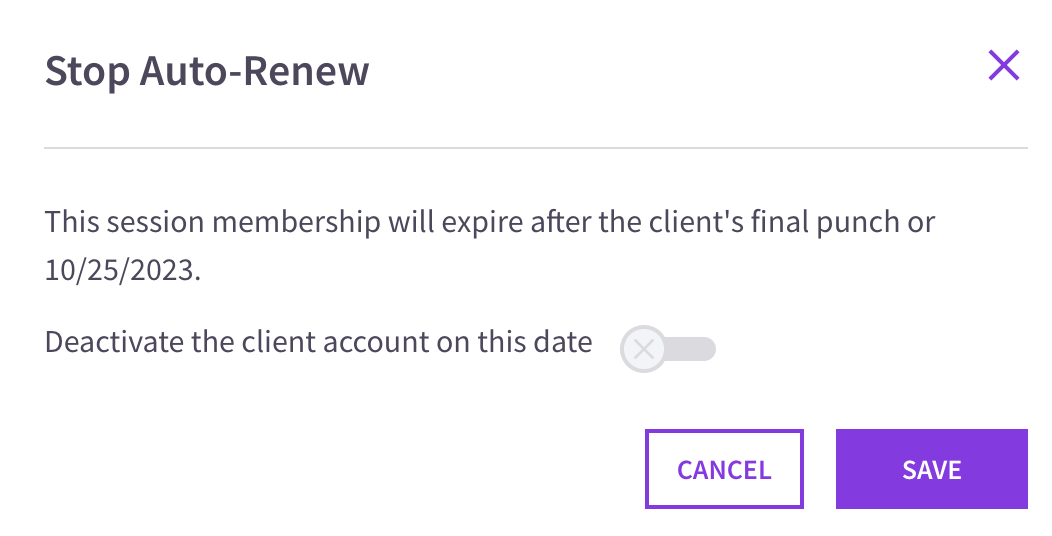Save the auto-renew changes
1052x536 pixels.
931,469
